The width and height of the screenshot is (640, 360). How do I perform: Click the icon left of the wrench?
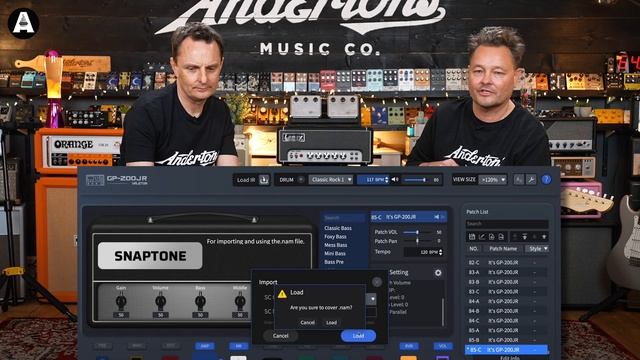519,180
